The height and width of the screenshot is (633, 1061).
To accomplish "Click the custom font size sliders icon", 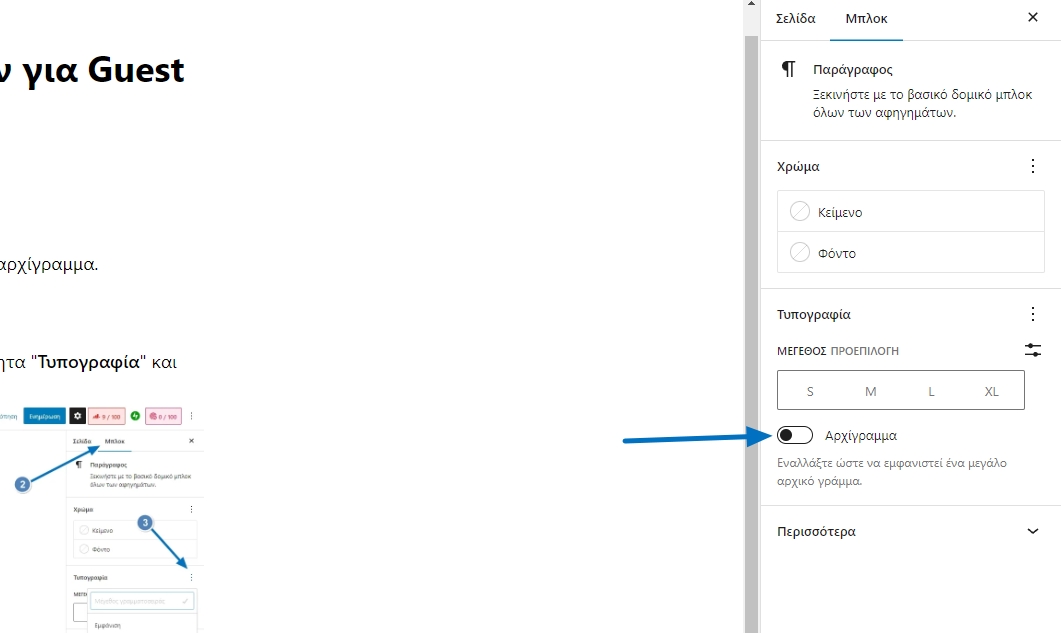I will tap(1033, 350).
